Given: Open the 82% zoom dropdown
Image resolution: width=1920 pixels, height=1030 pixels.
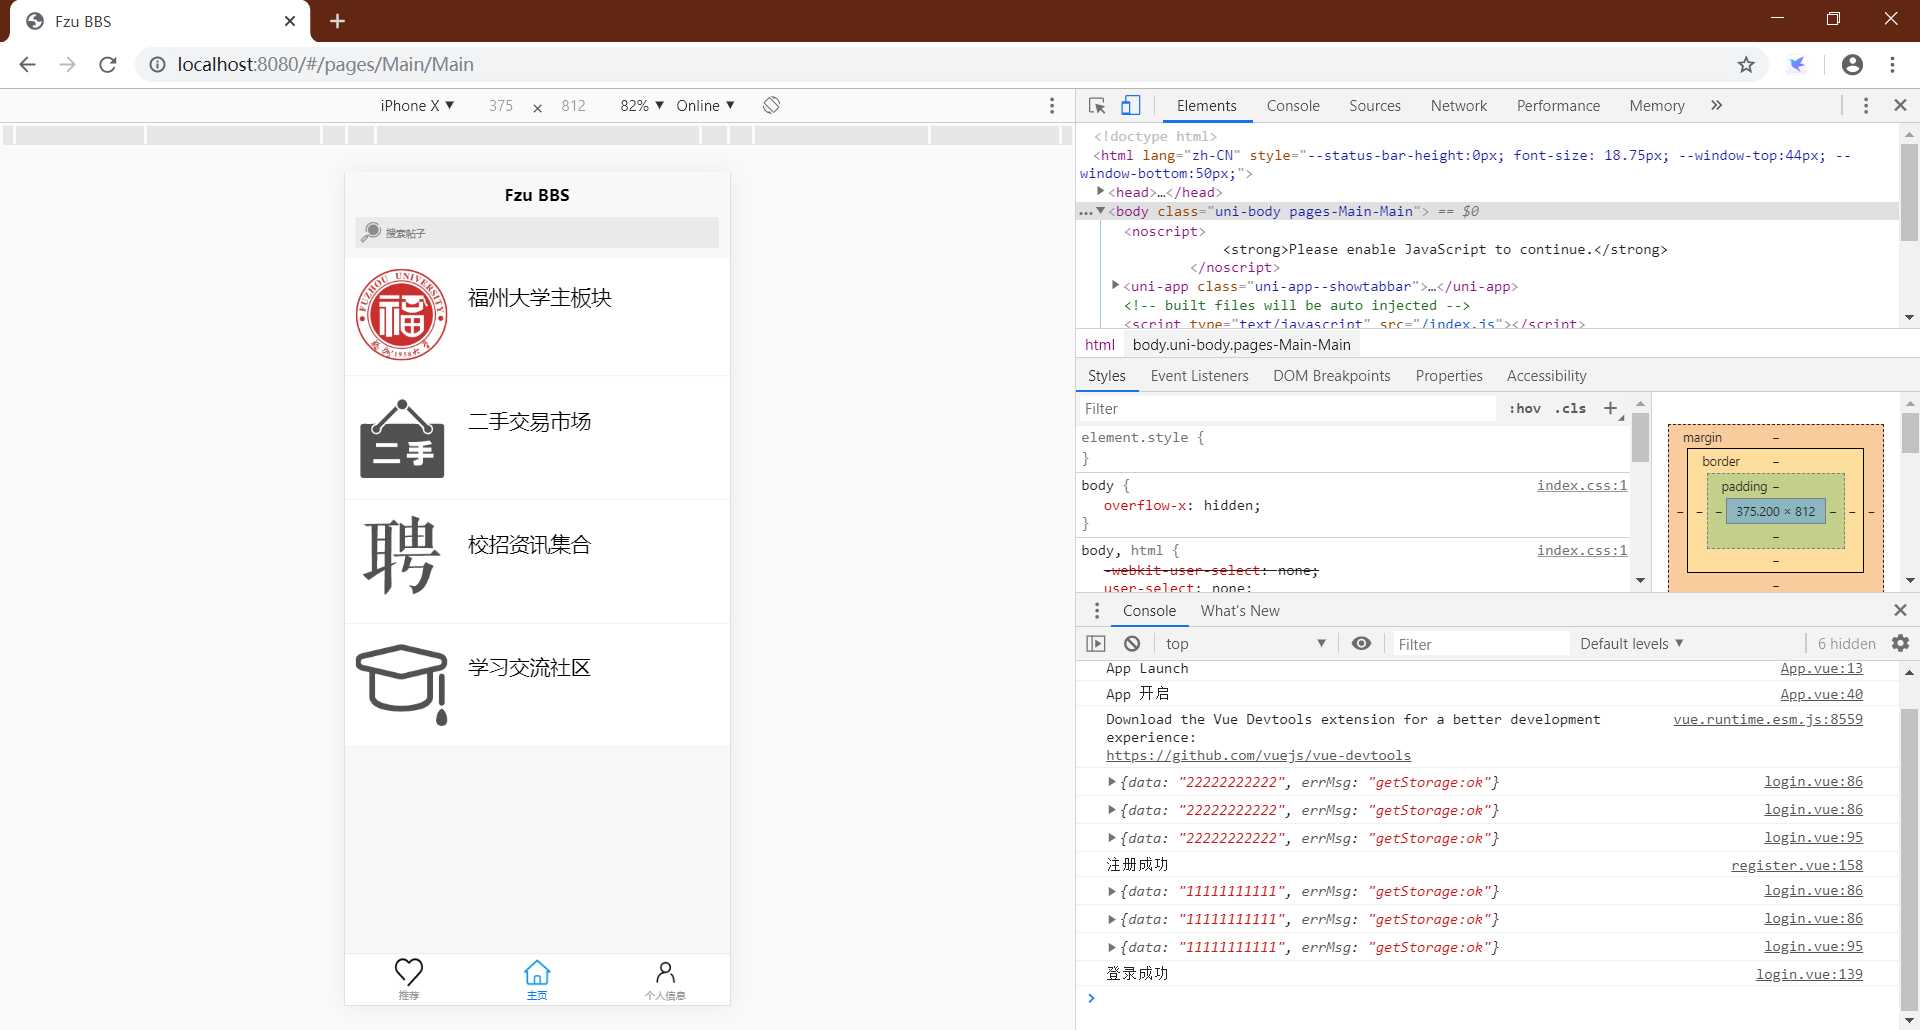Looking at the screenshot, I should click(642, 105).
